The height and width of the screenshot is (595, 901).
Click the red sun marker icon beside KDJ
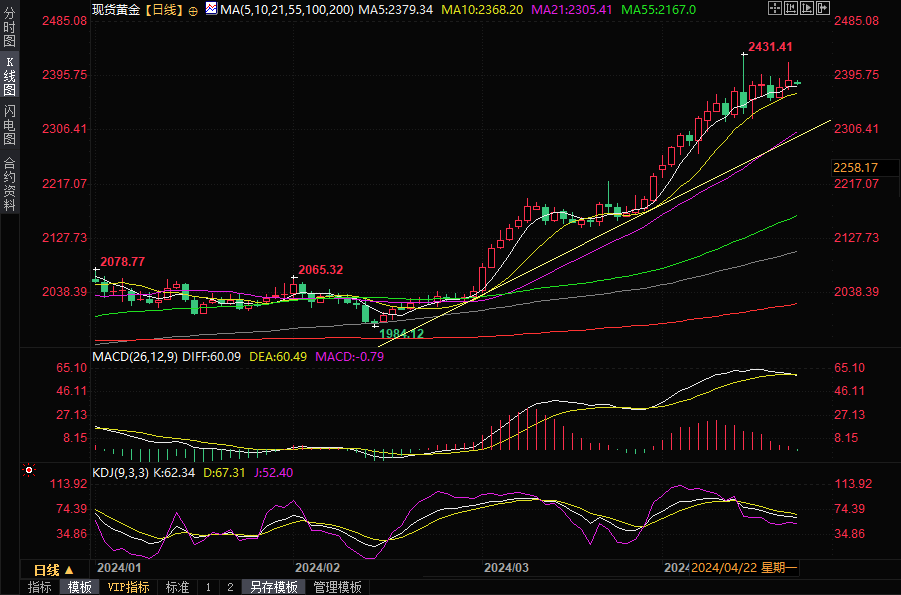coord(29,469)
